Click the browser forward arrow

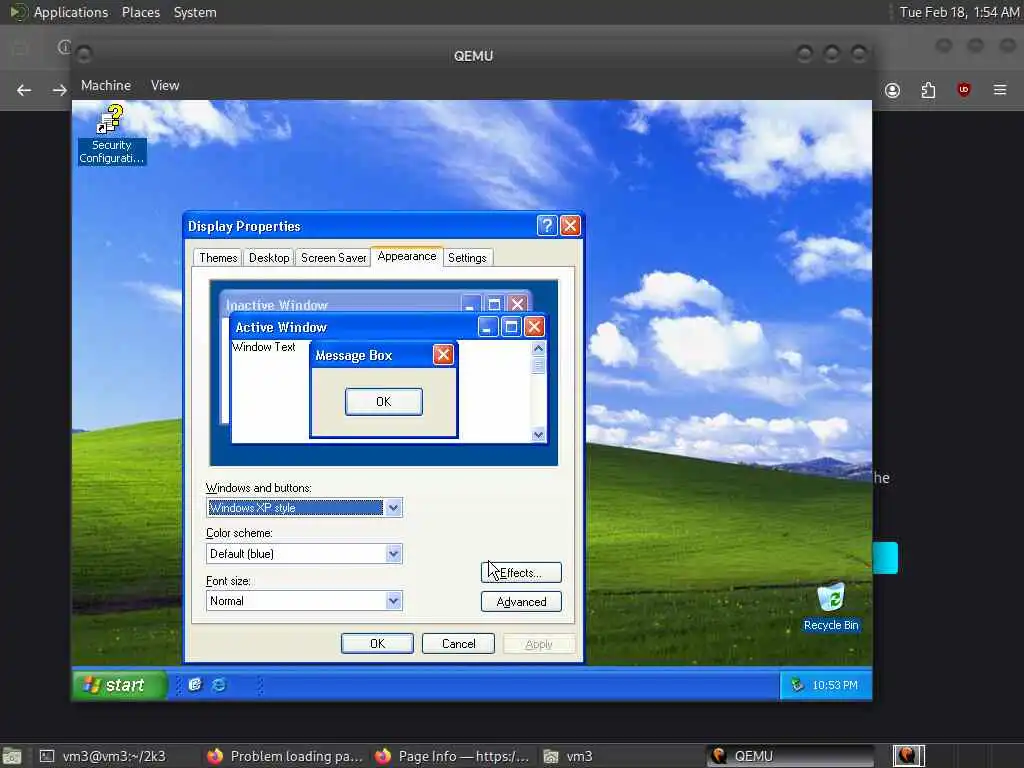point(59,90)
